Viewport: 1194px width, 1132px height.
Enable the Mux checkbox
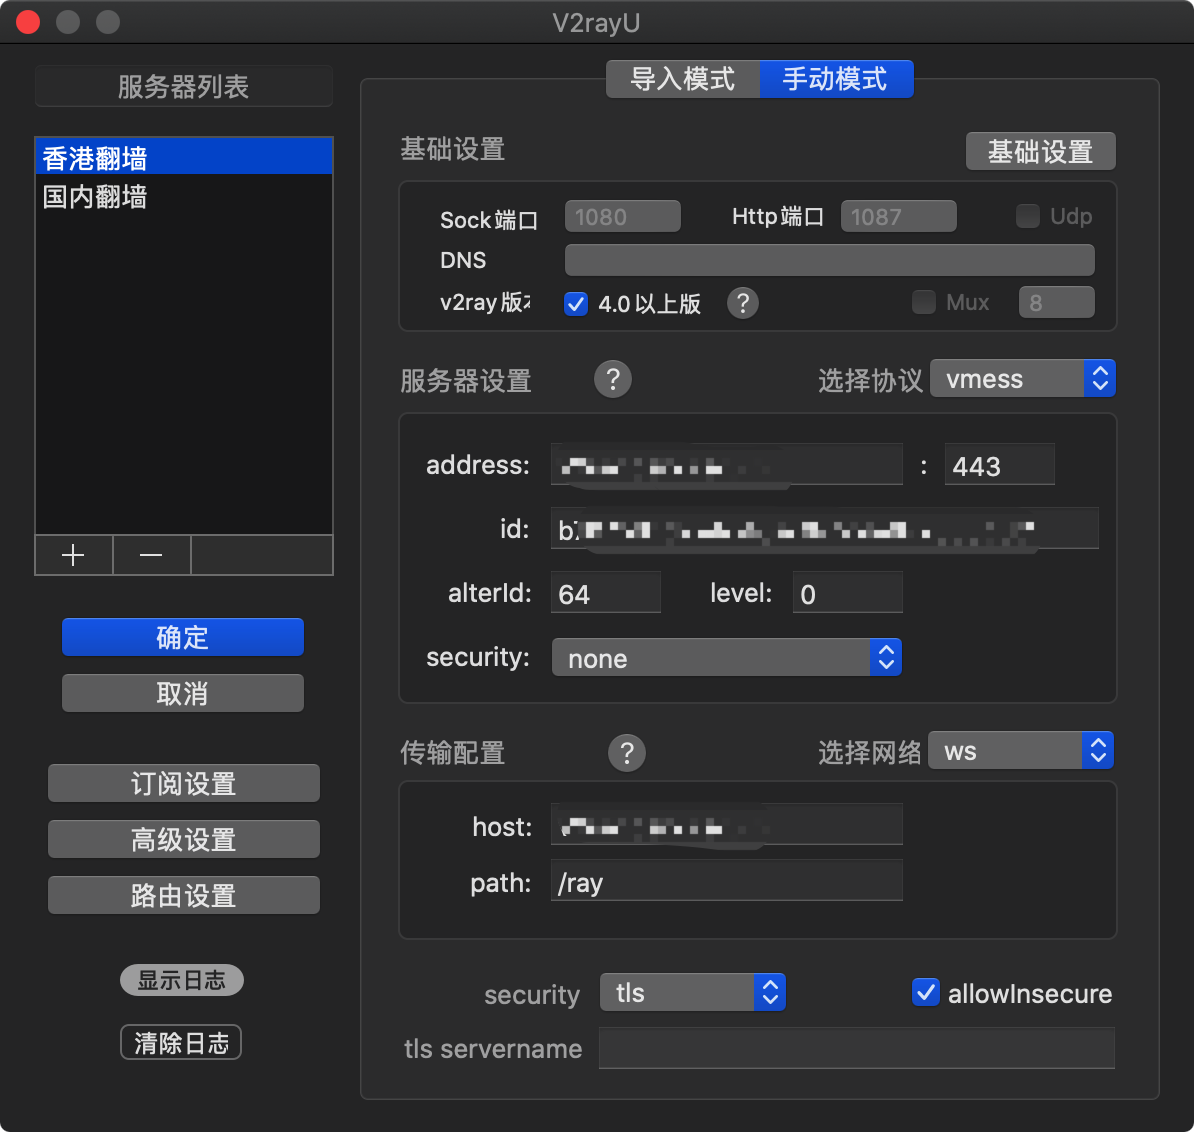[x=923, y=301]
